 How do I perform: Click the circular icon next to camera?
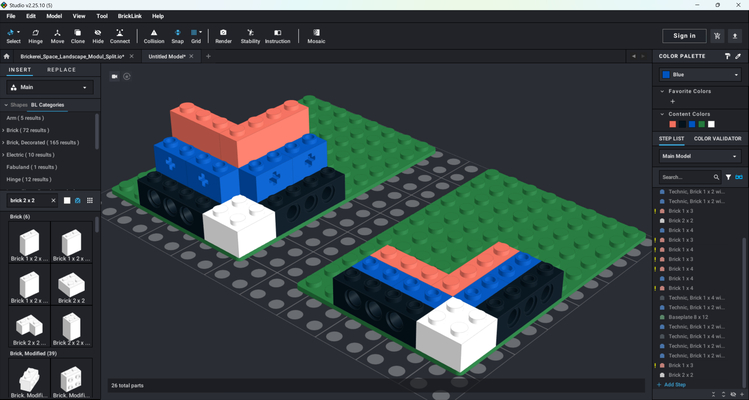(x=127, y=76)
